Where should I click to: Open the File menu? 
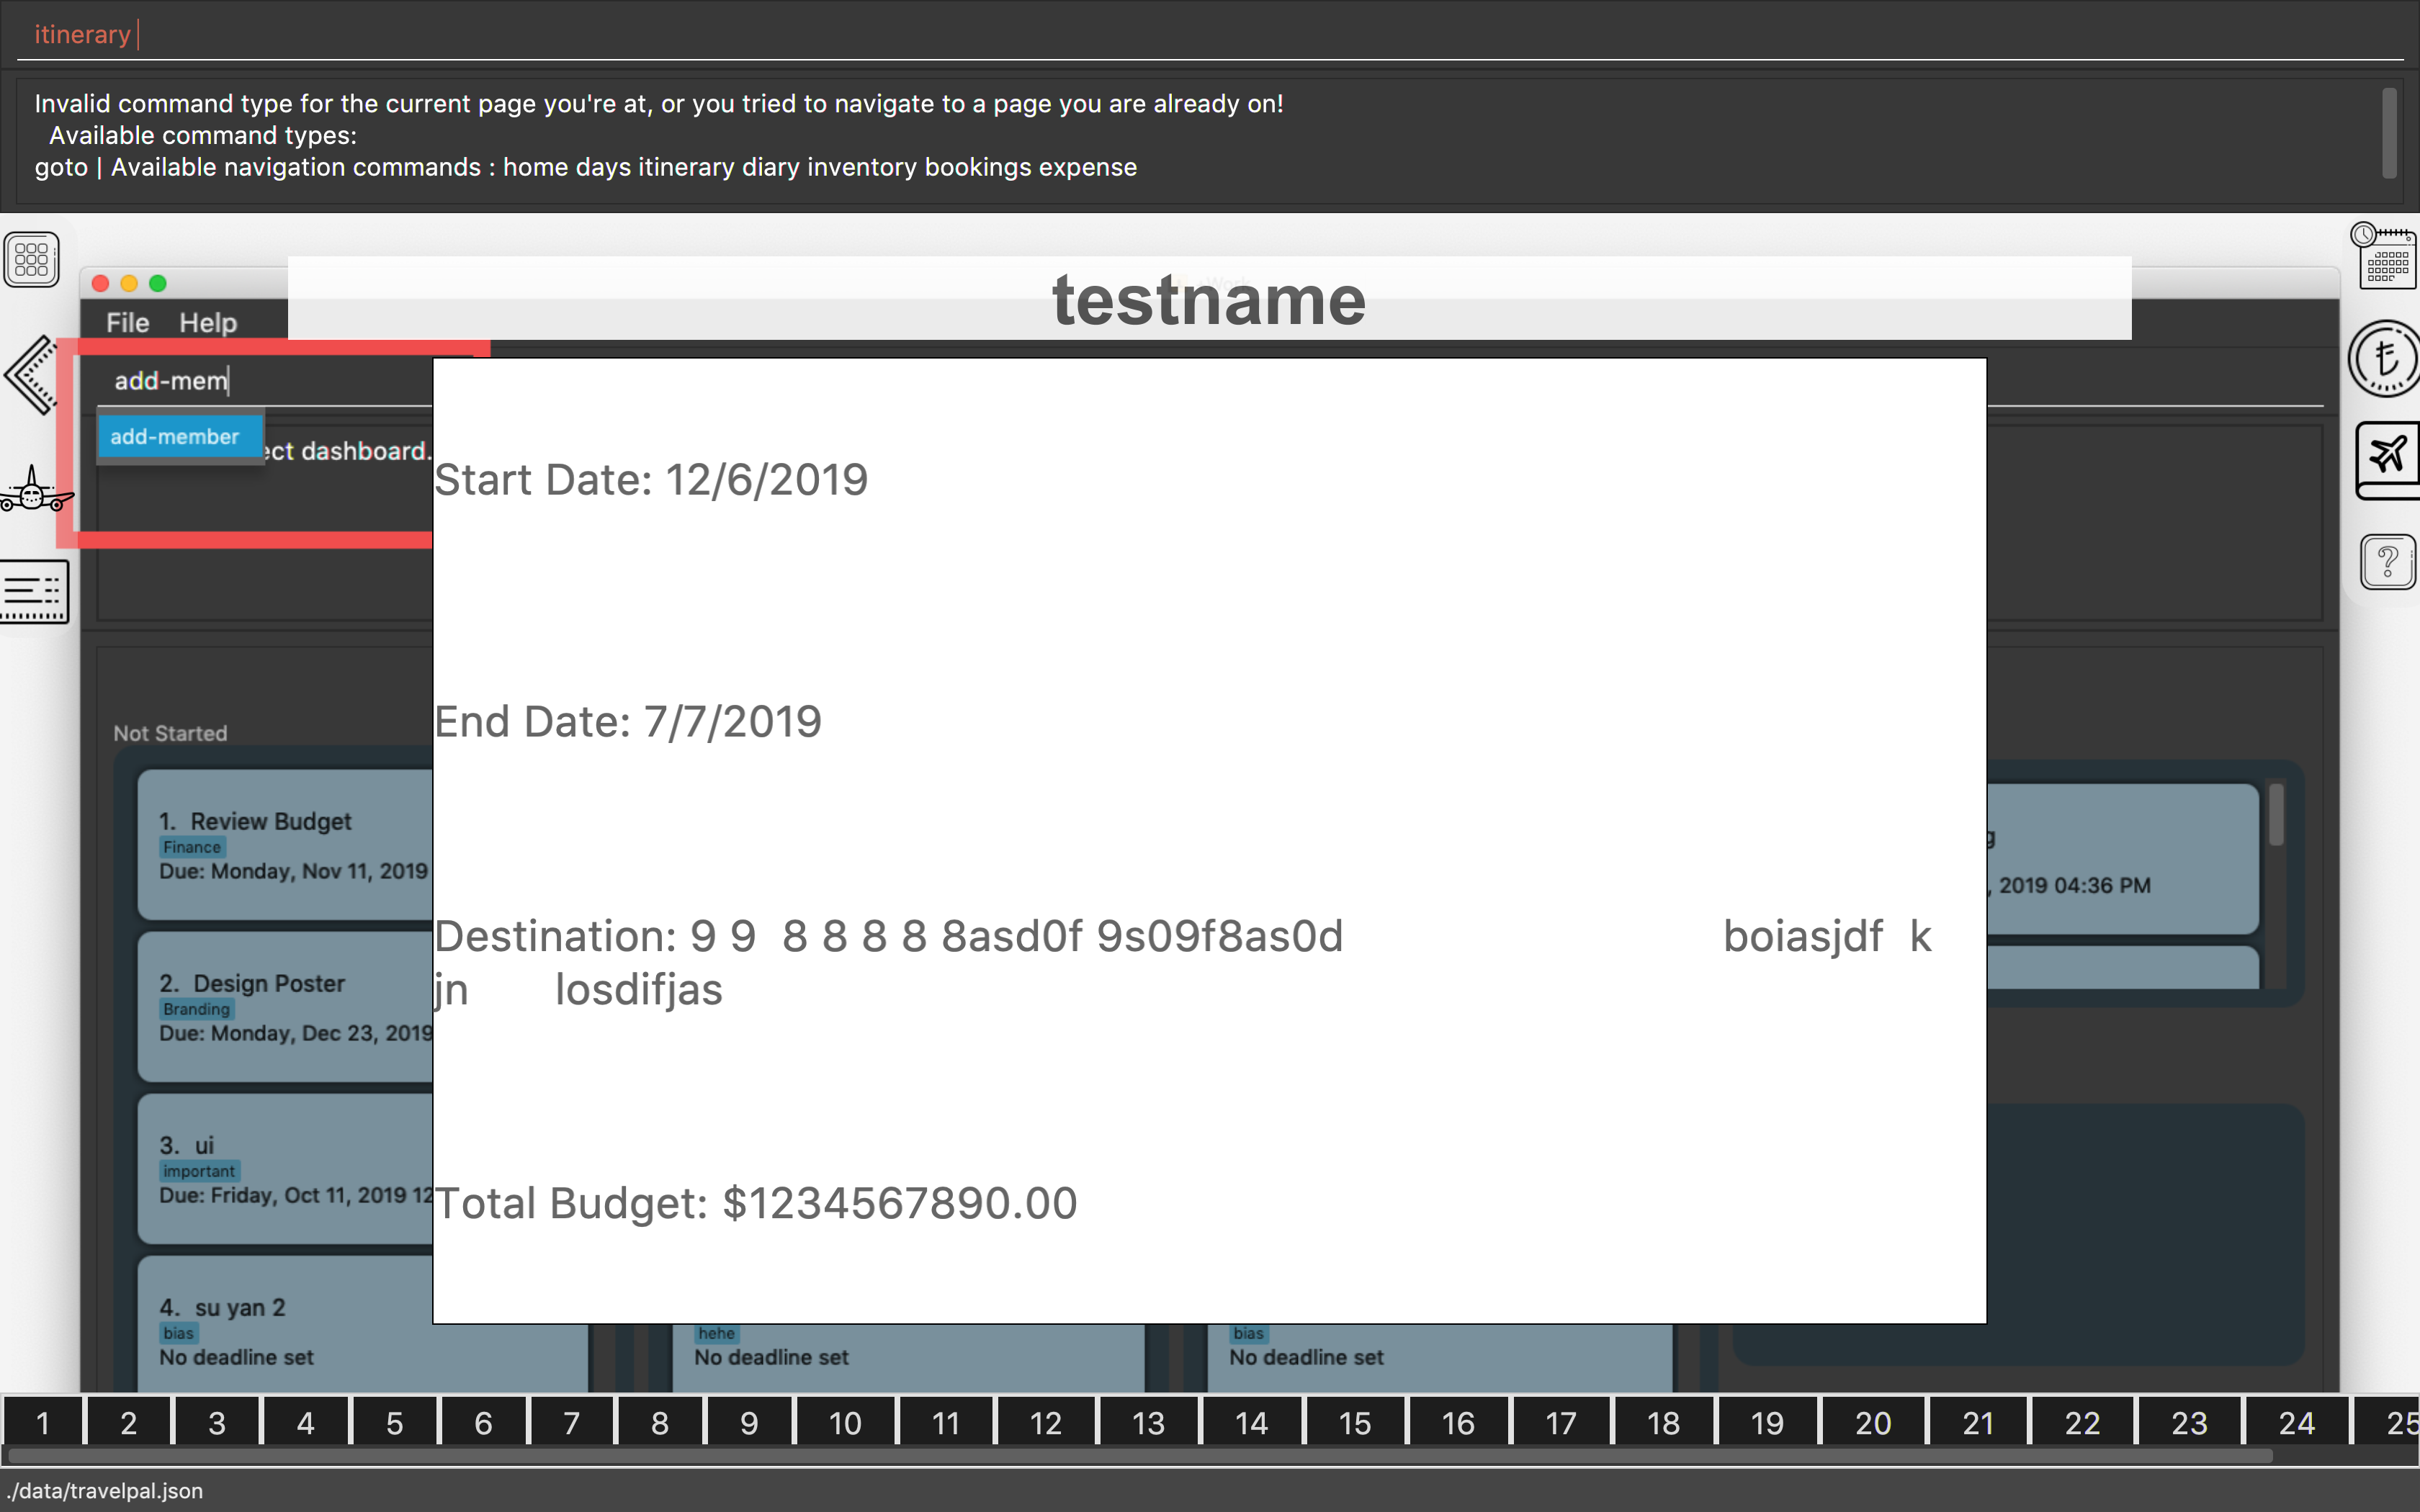[x=127, y=323]
